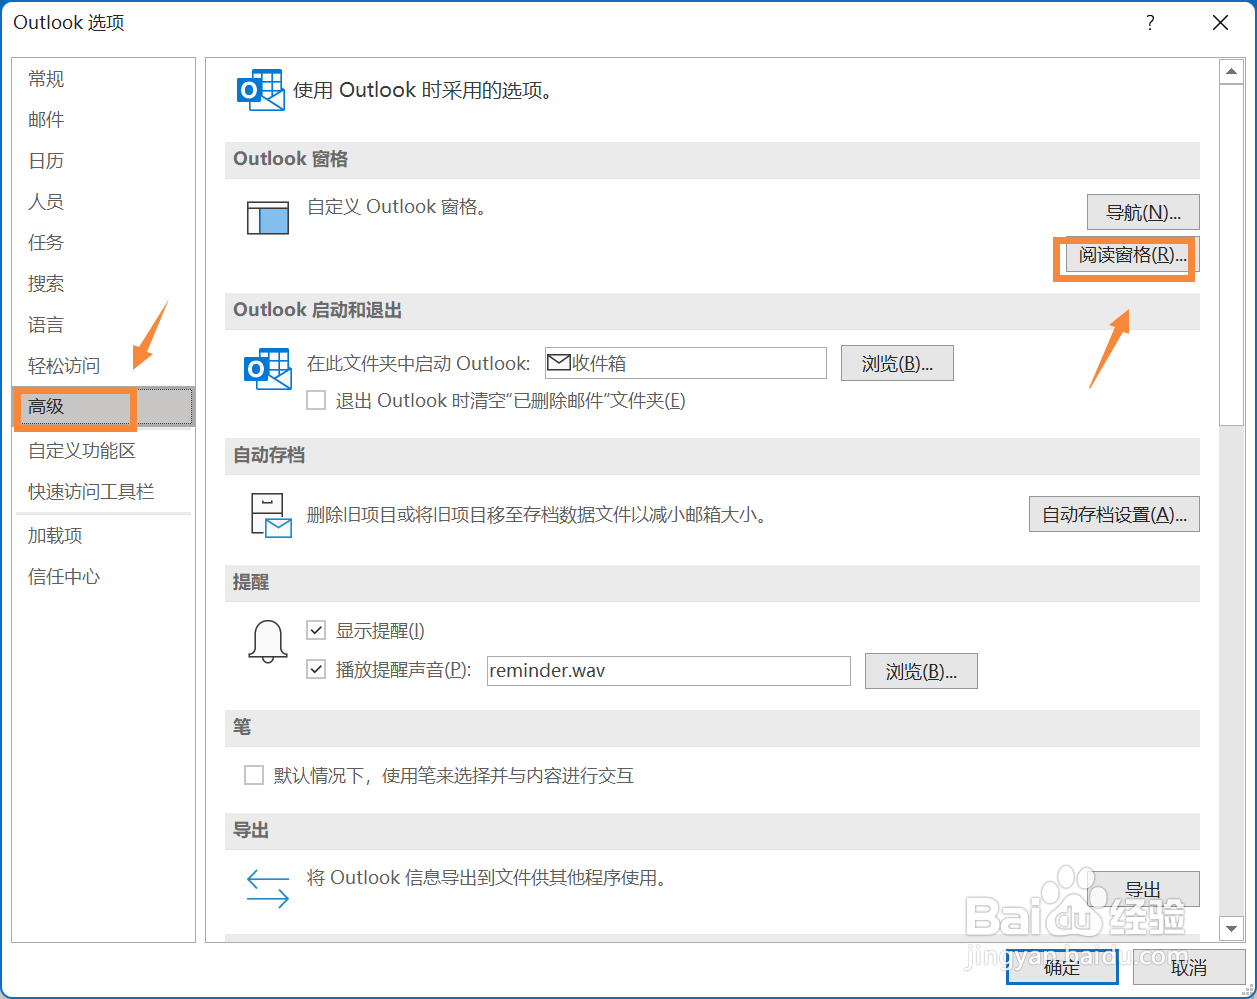Screen dimensions: 1257x999
Task: Click the vertical scrollbar thumb
Action: 1232,255
